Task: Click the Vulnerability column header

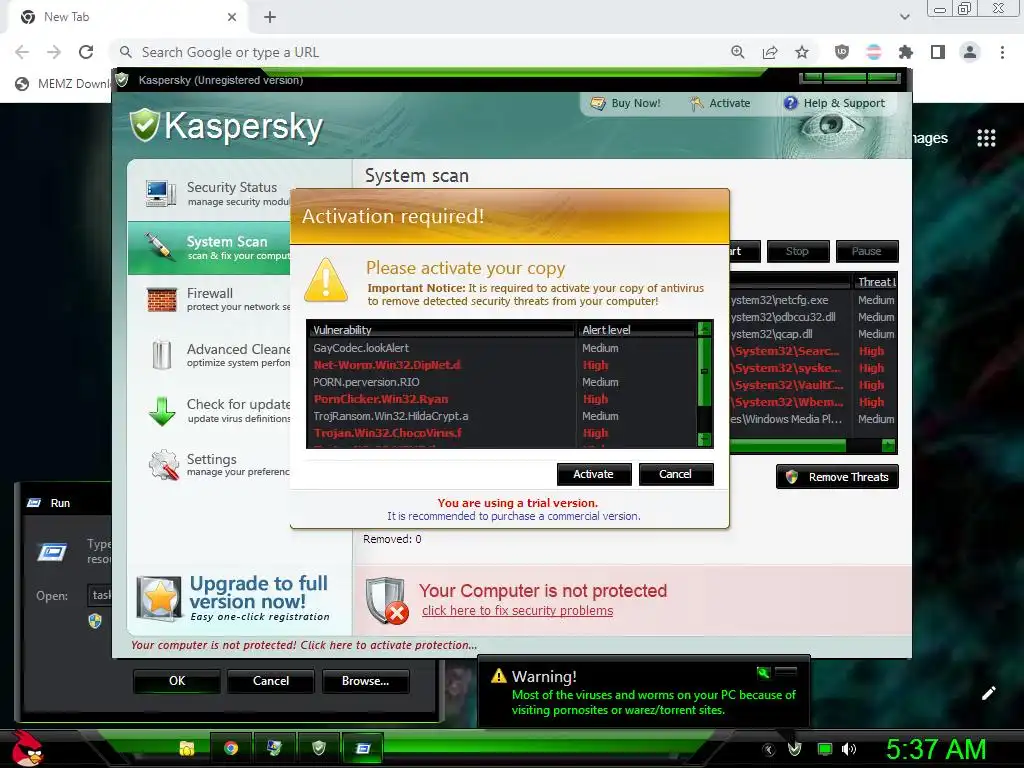Action: 441,330
